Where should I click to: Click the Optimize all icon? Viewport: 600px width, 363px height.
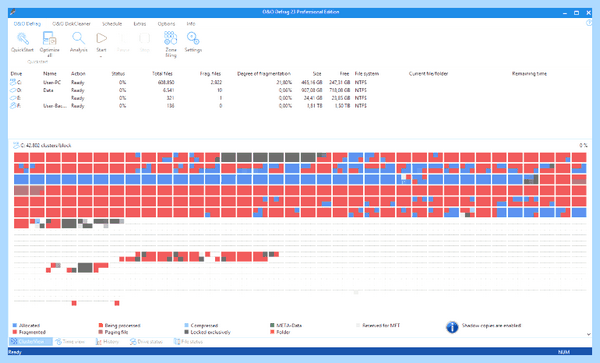(49, 39)
